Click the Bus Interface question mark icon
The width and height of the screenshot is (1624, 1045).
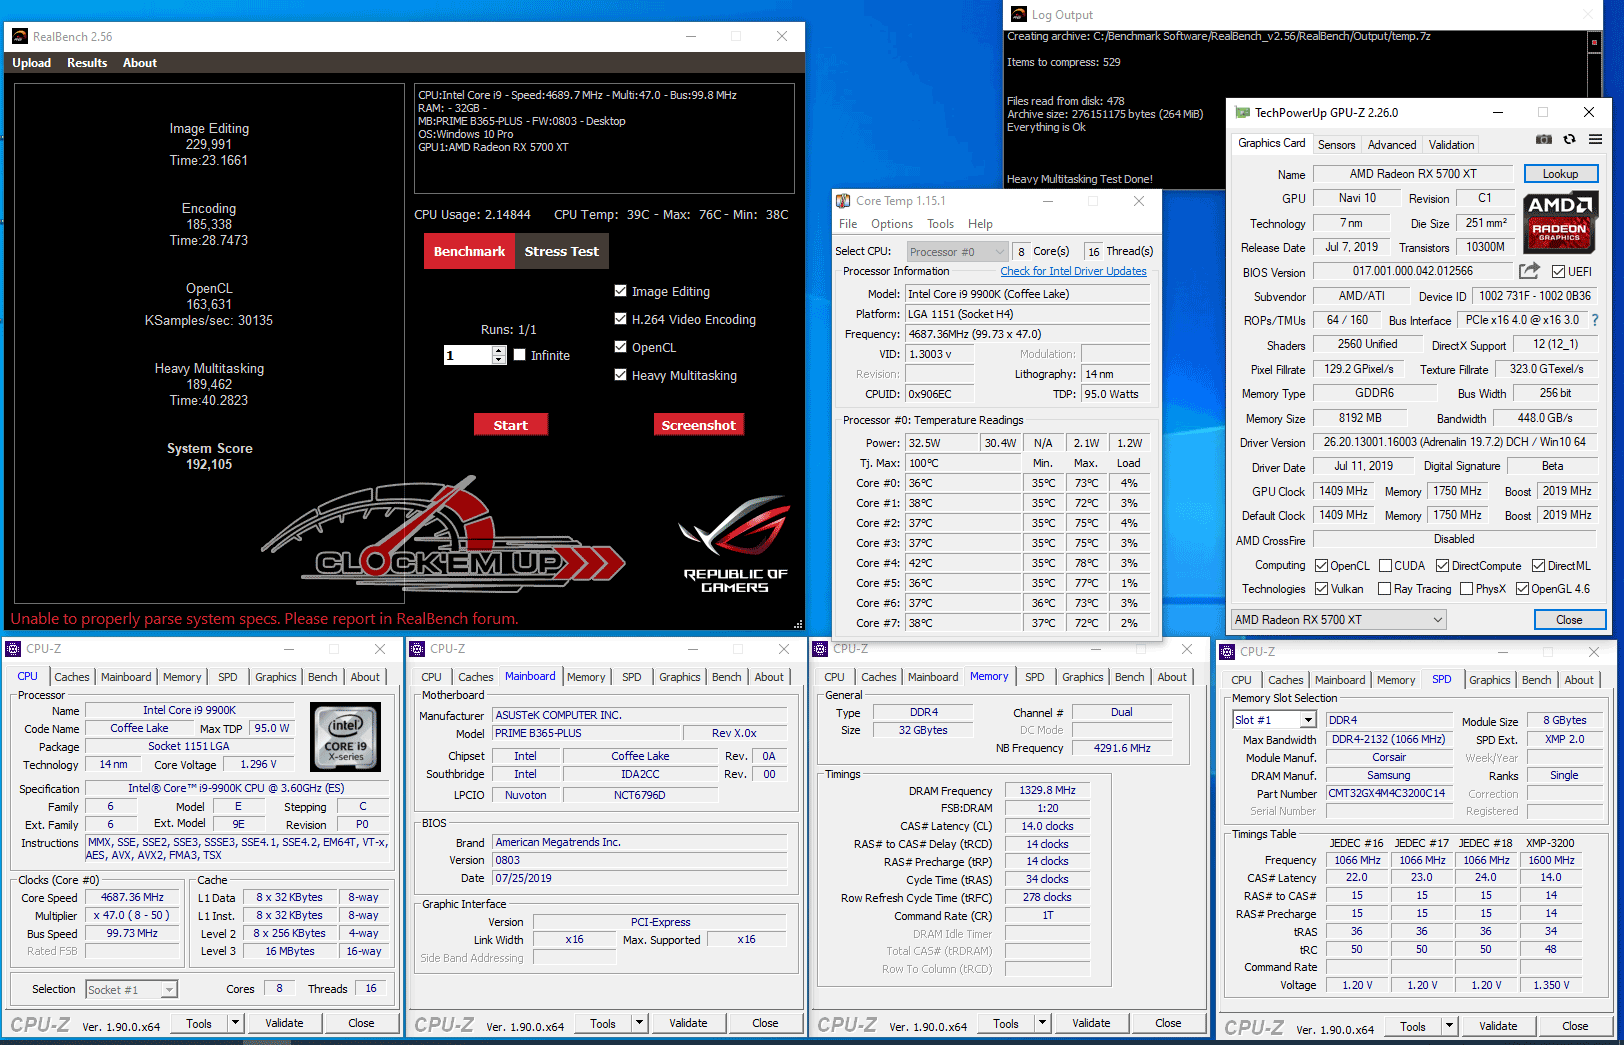click(1595, 321)
